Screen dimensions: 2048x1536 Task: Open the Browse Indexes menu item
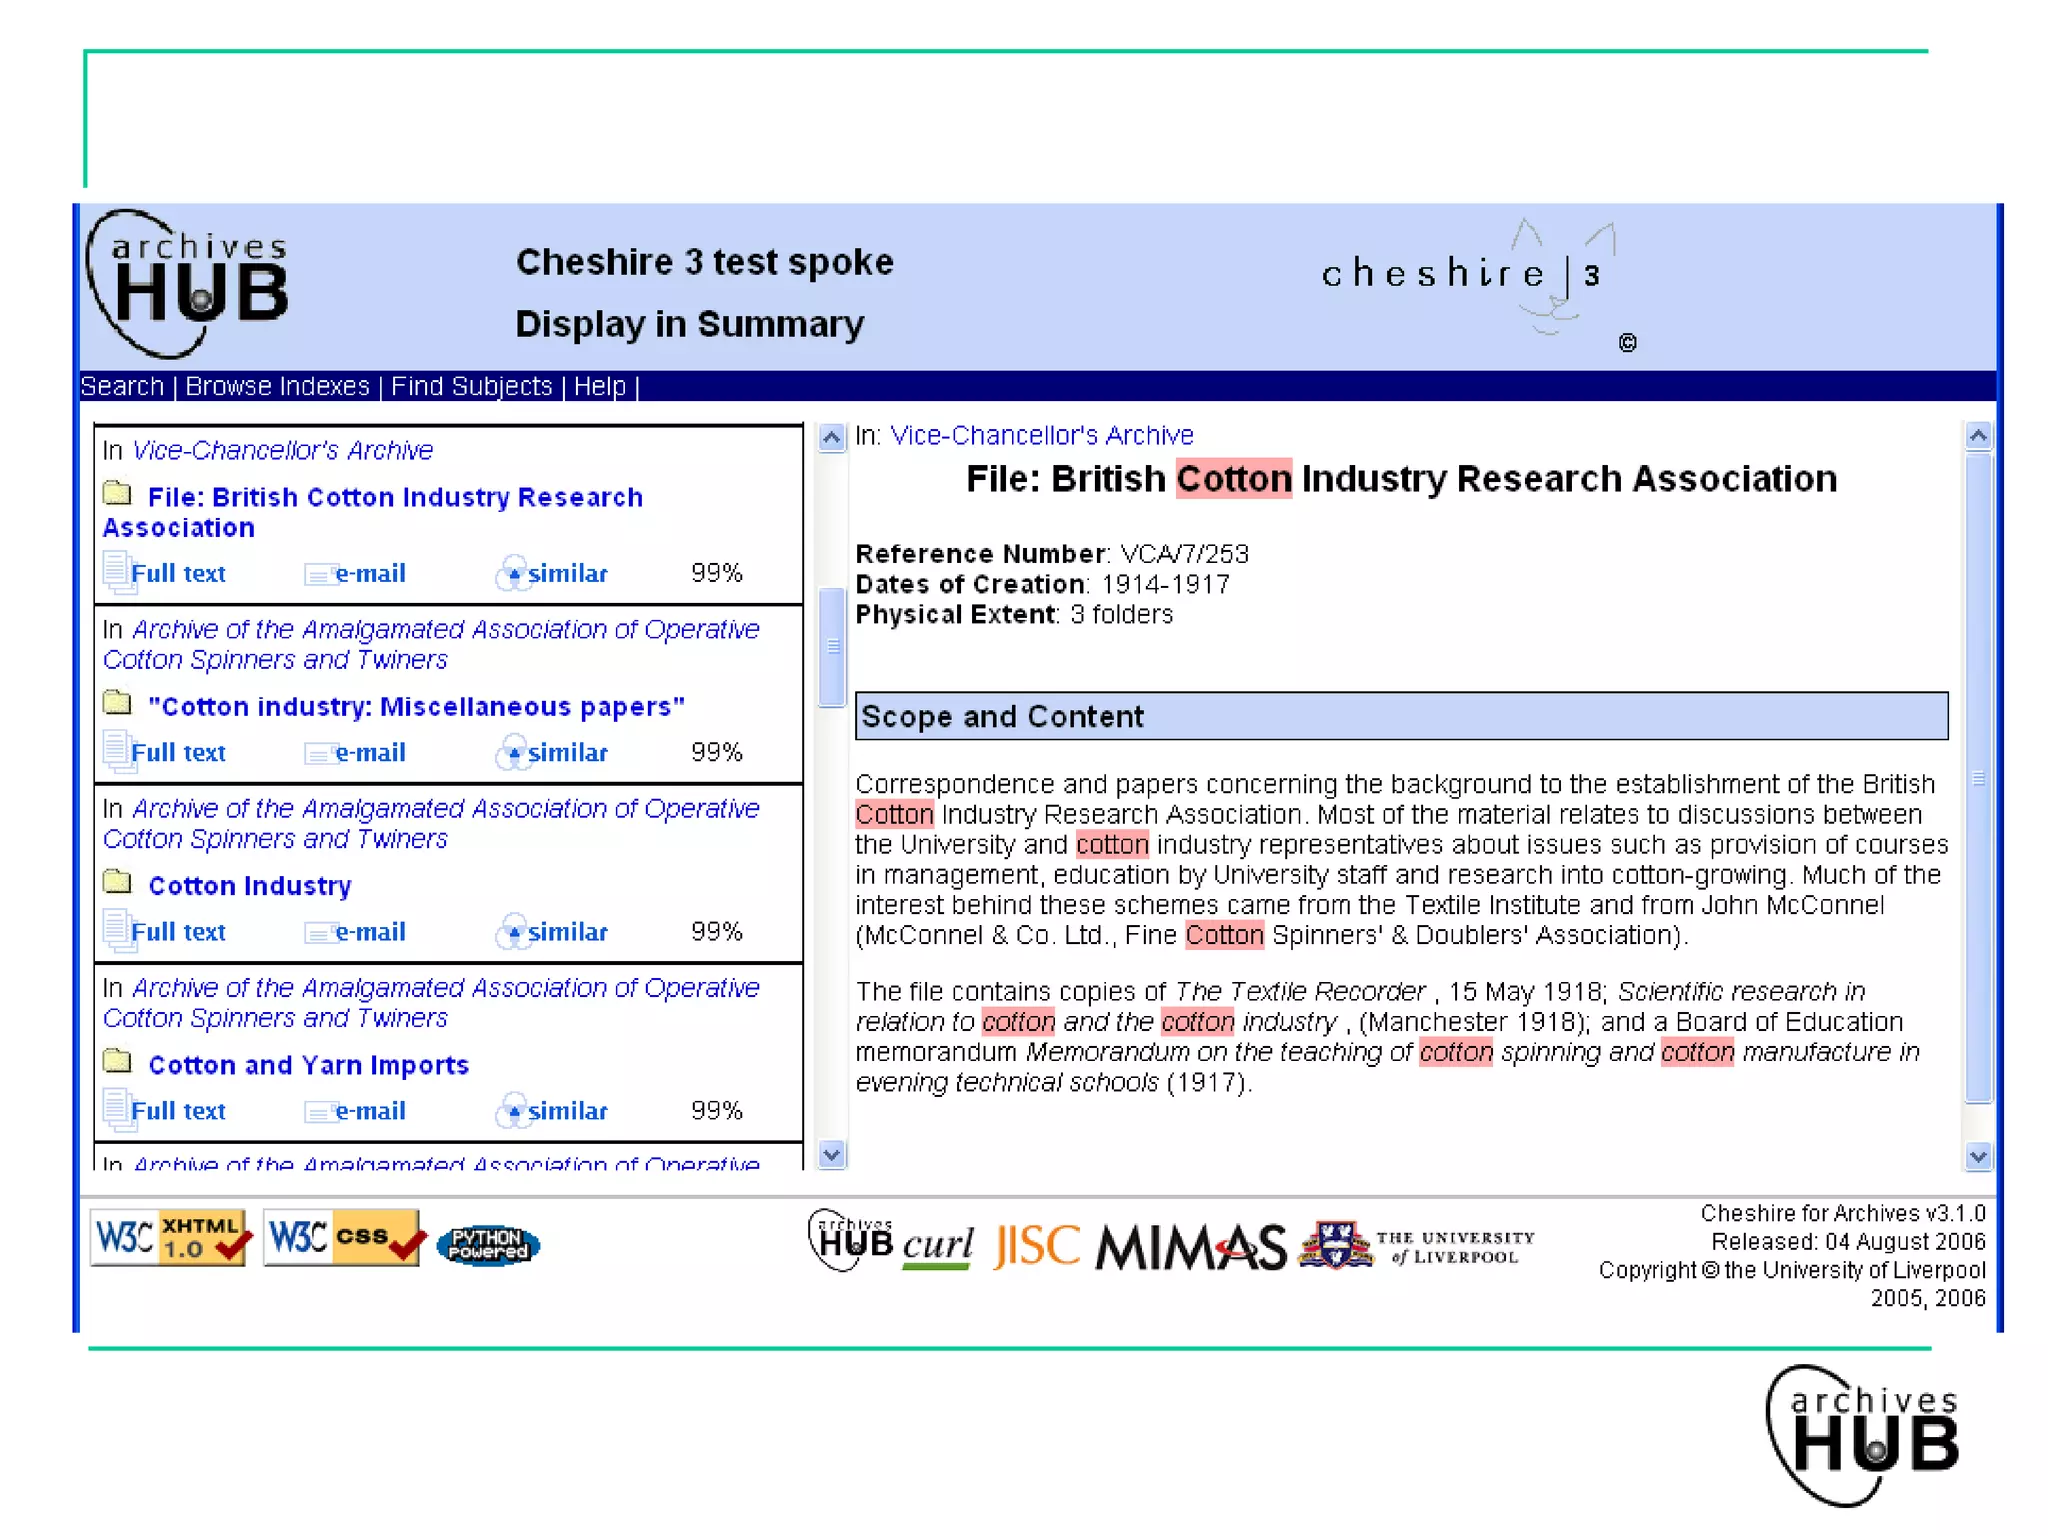pos(277,386)
